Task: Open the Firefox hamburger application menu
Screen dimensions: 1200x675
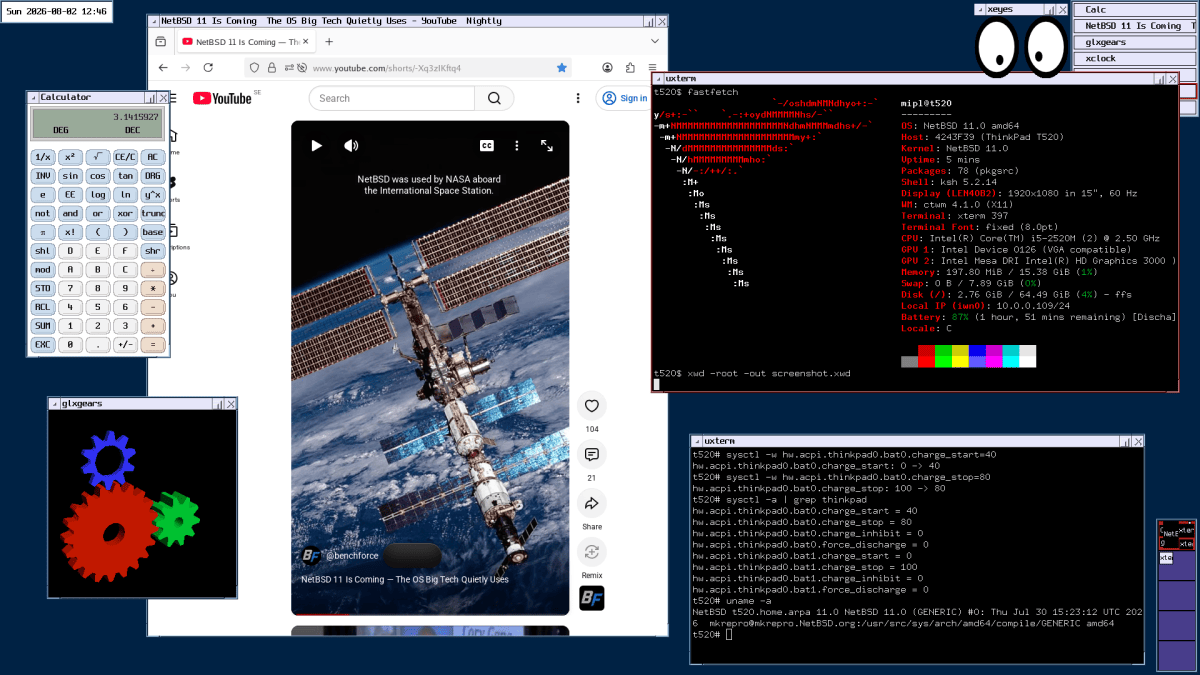Action: 654,68
